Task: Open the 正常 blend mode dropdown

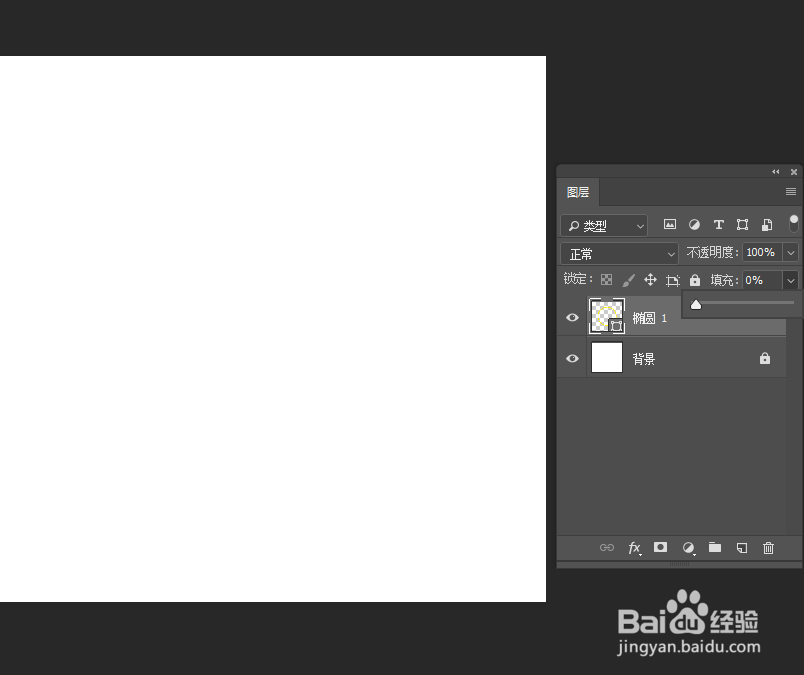Action: coord(619,253)
